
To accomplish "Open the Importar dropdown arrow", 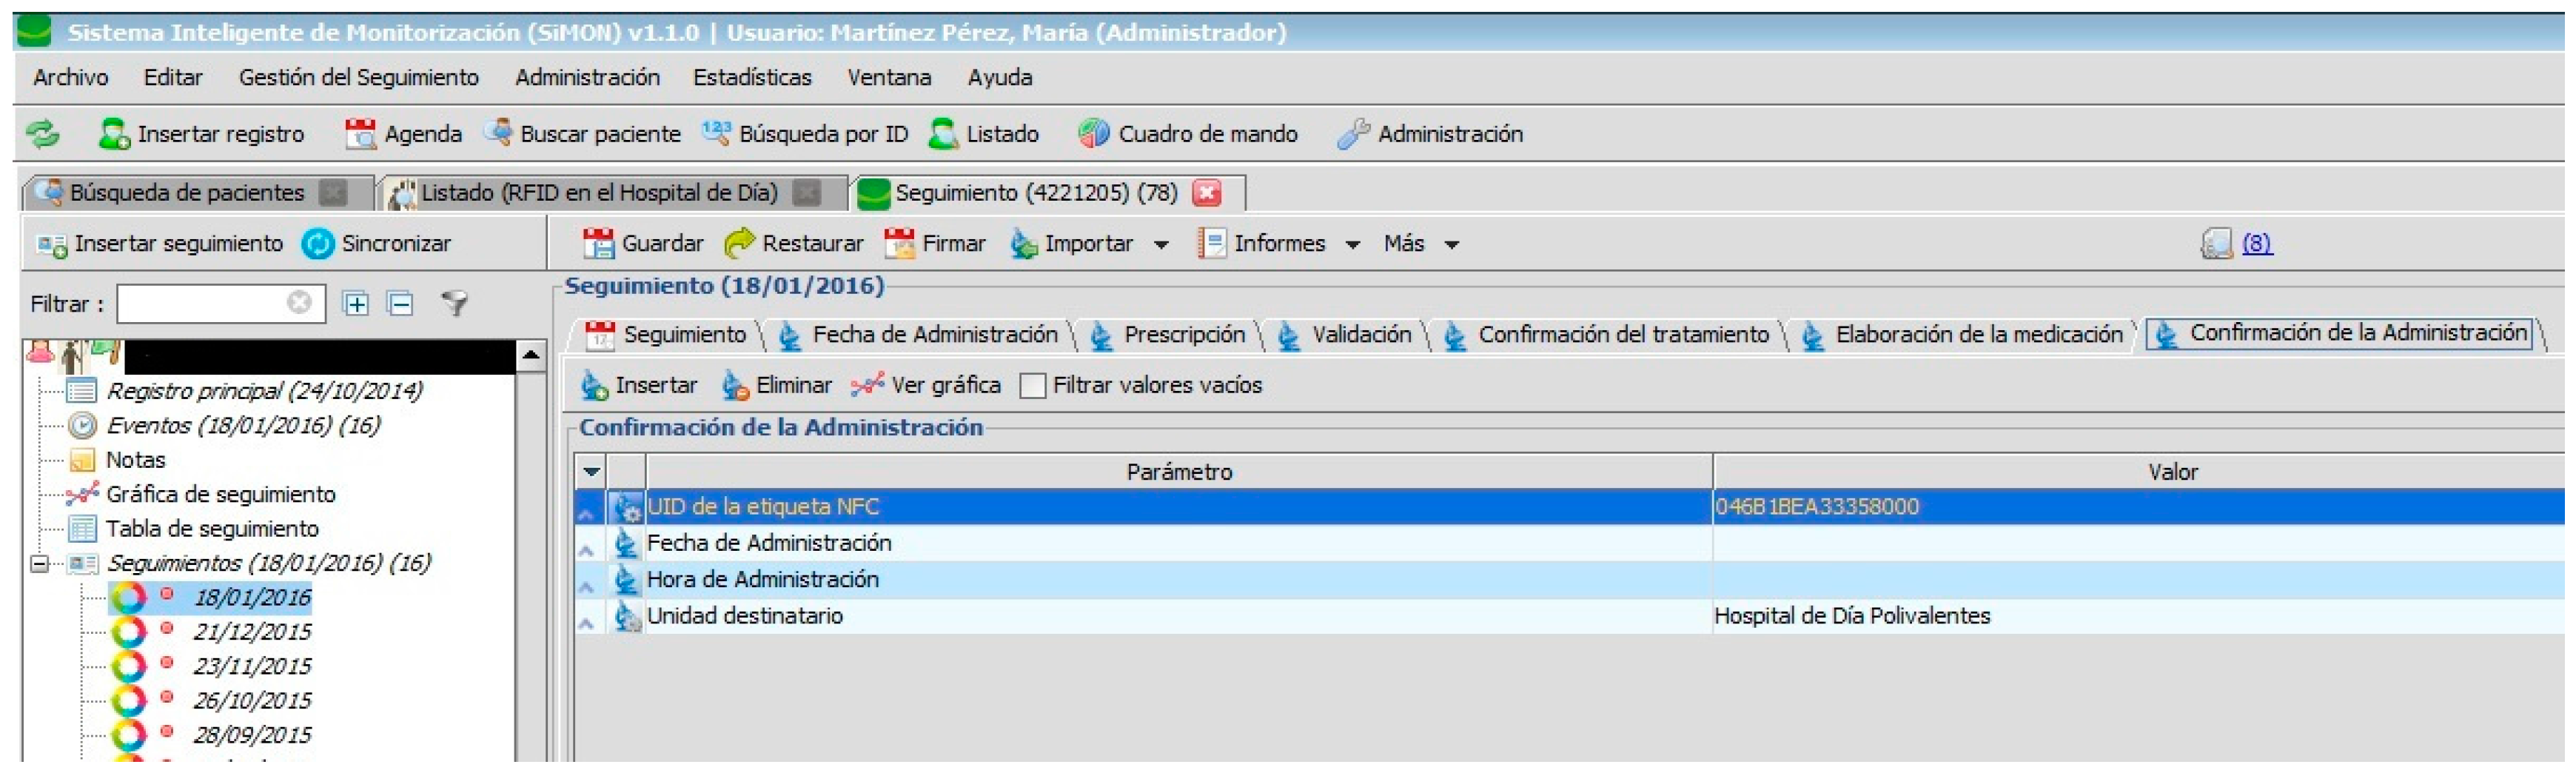I will tap(1161, 245).
